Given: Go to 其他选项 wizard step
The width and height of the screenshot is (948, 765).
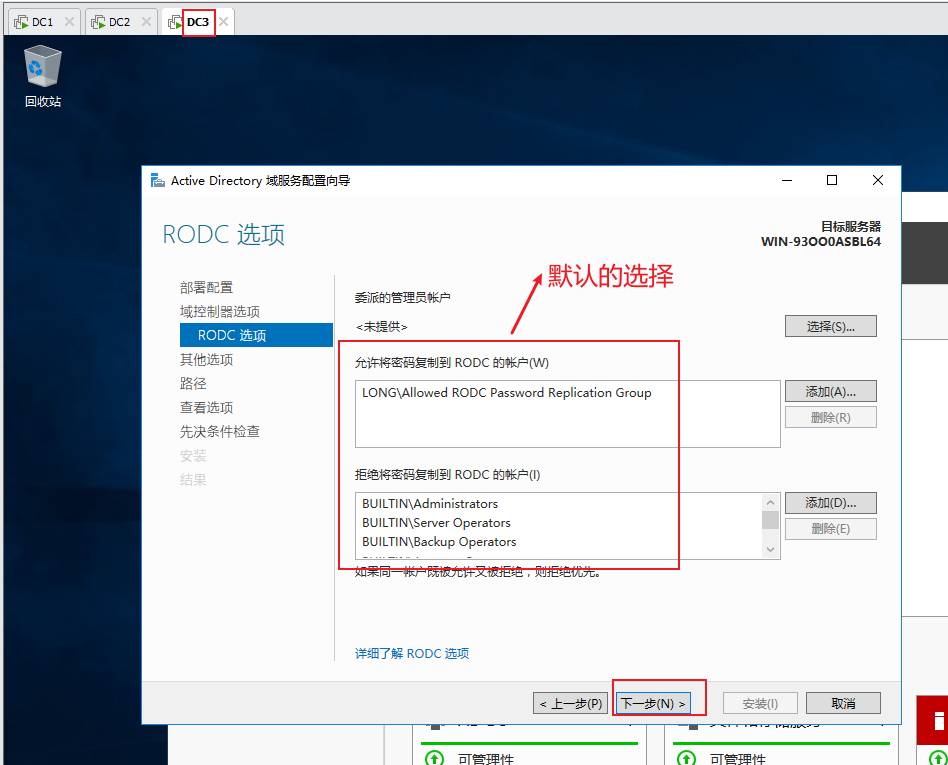Looking at the screenshot, I should [206, 359].
